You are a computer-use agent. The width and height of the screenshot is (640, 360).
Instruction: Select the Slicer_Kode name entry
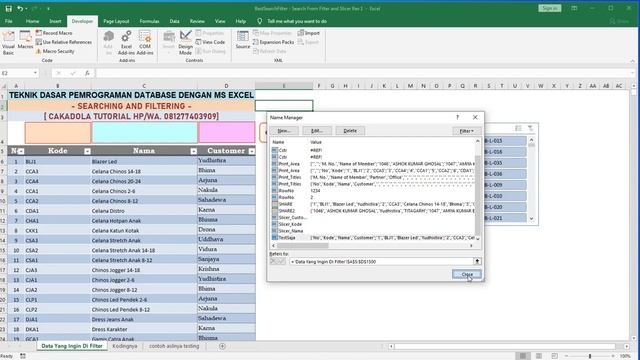(x=373, y=224)
